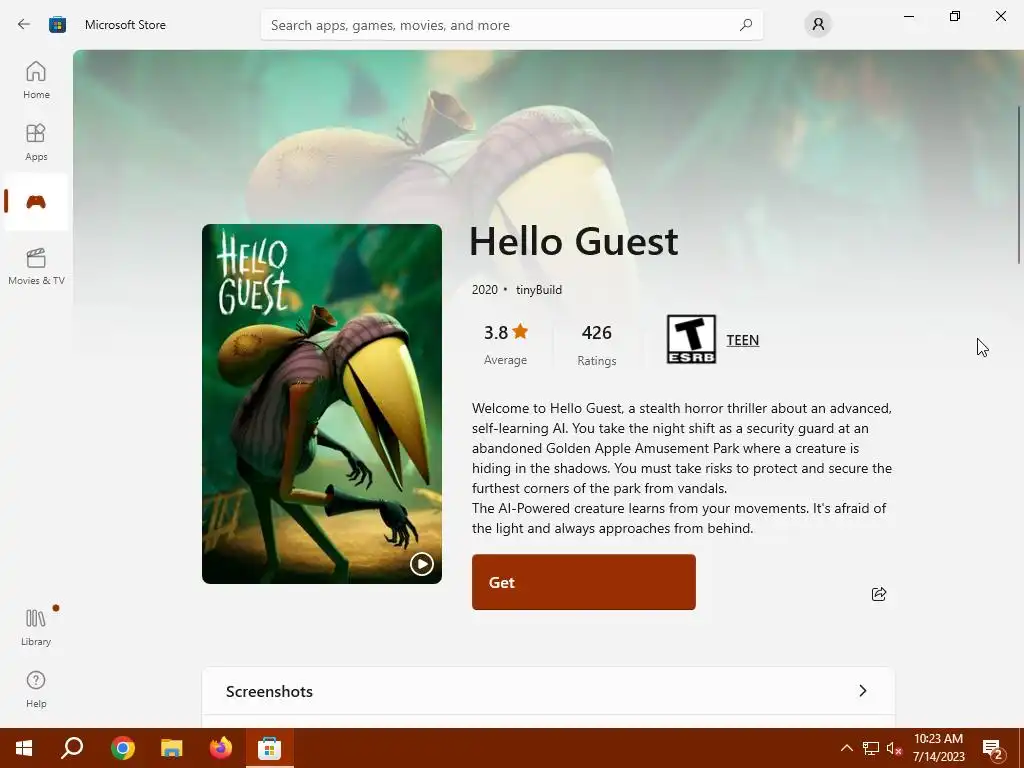Play trailer on Hello Guest poster

tap(422, 564)
